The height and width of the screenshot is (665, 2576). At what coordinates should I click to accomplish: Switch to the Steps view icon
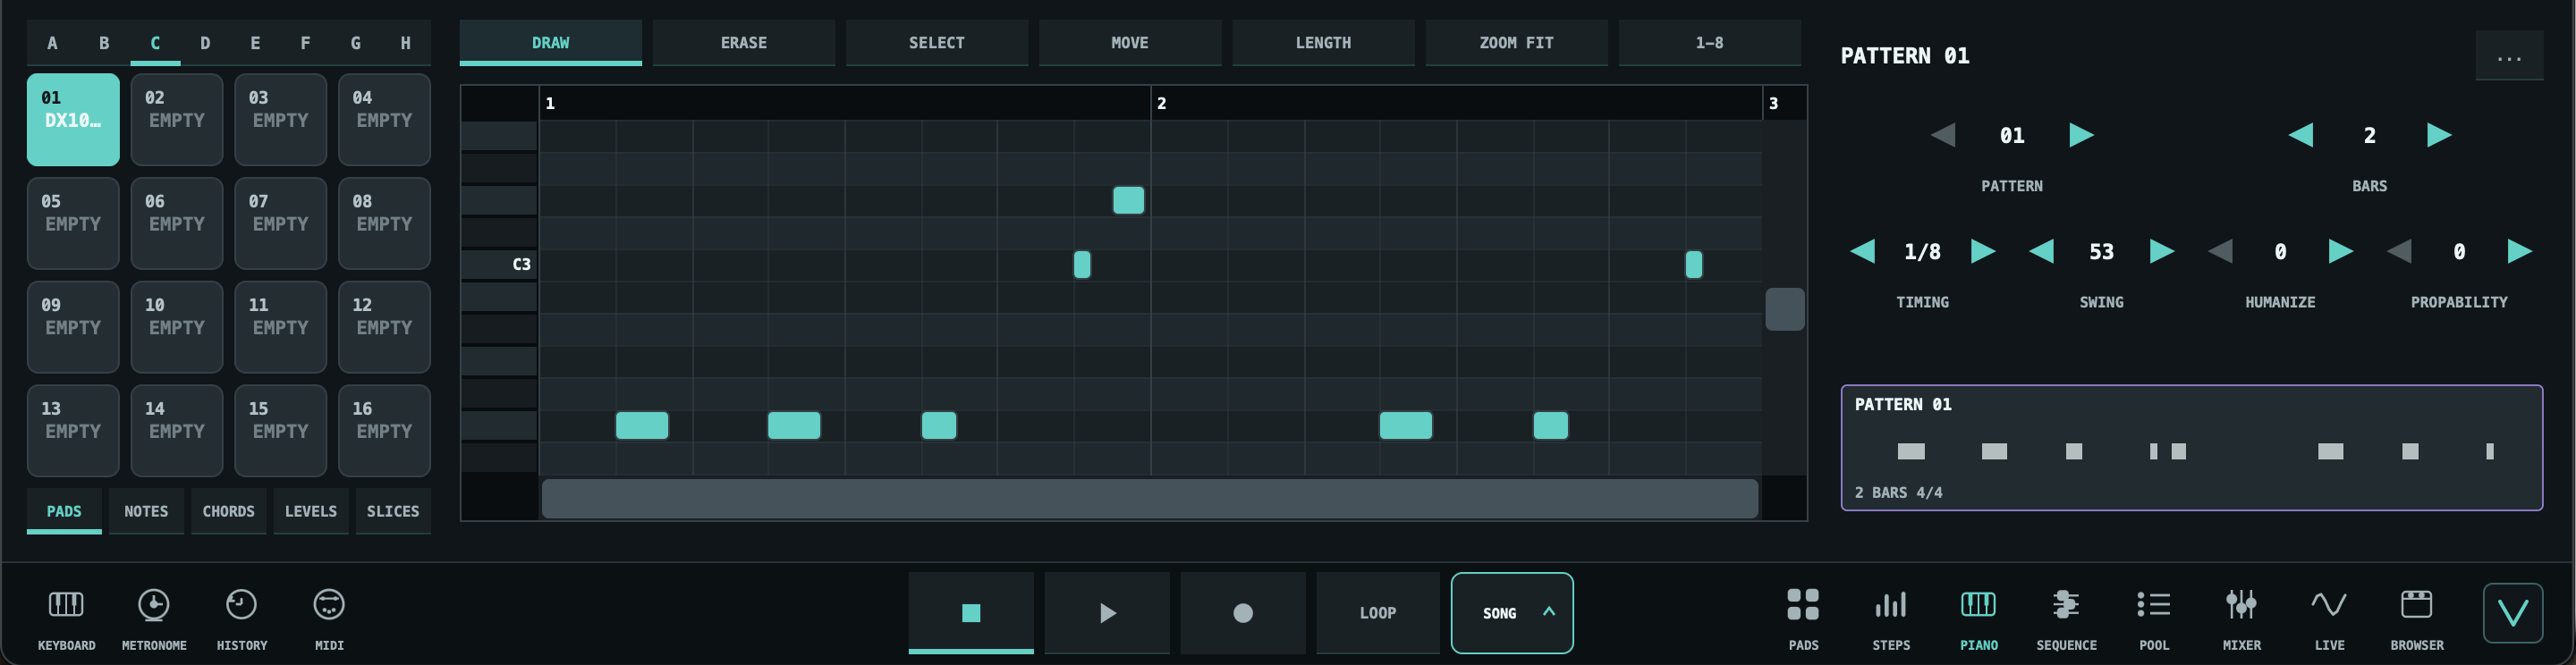[1890, 604]
